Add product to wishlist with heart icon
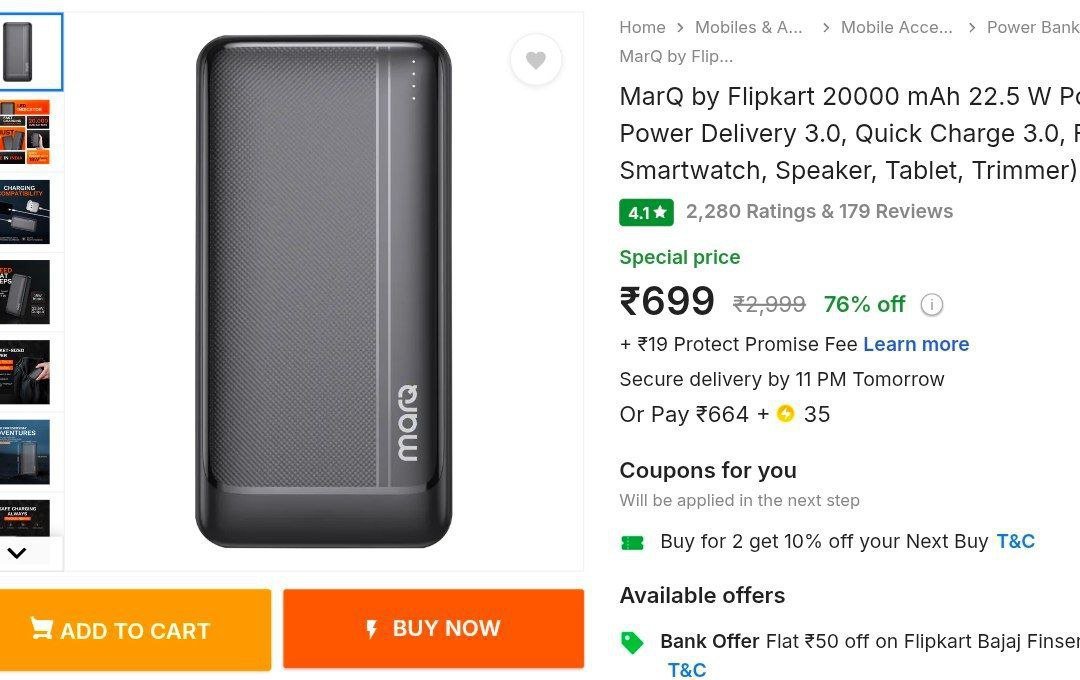 coord(536,60)
